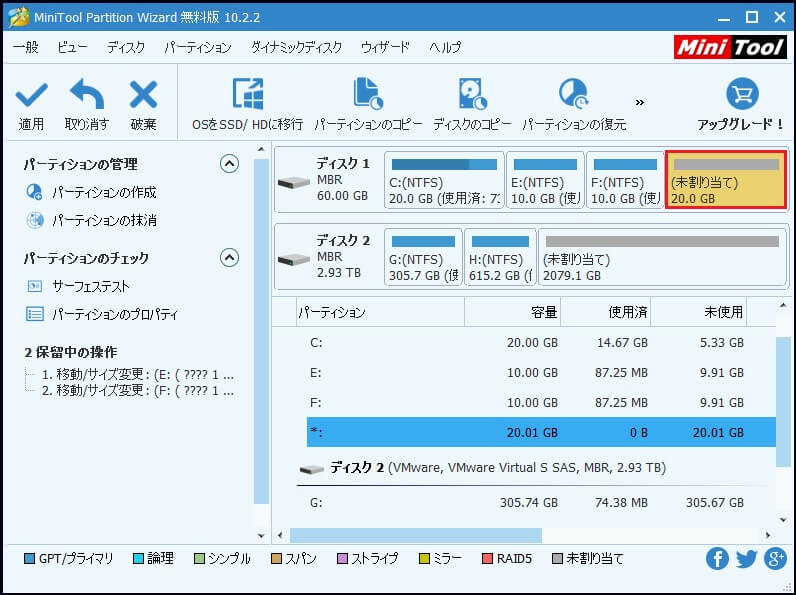
Task: Collapse the パーティションの管理 section
Action: click(x=229, y=164)
